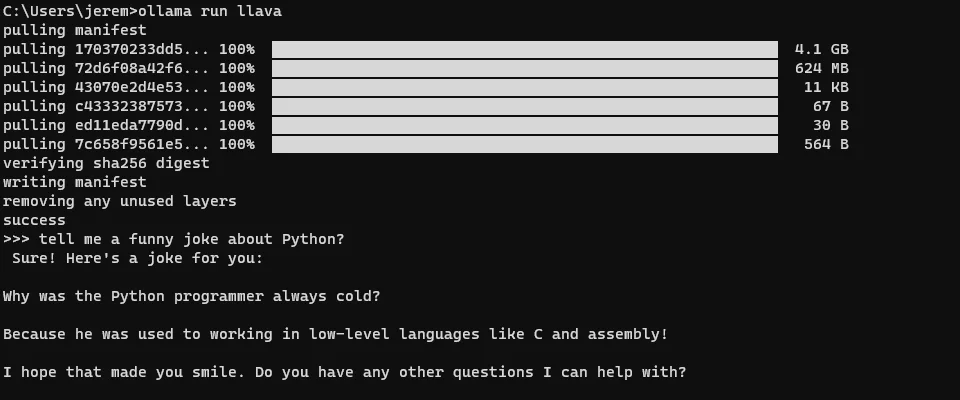Click the 'removing any unused layers' line

coord(119,201)
